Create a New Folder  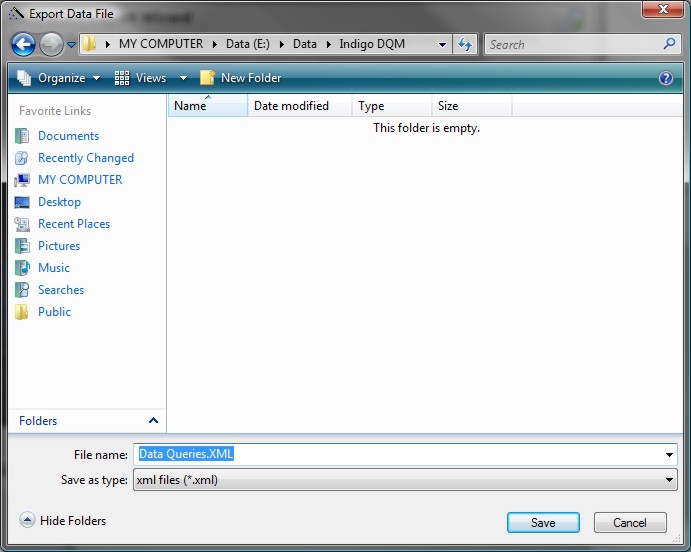[x=240, y=78]
